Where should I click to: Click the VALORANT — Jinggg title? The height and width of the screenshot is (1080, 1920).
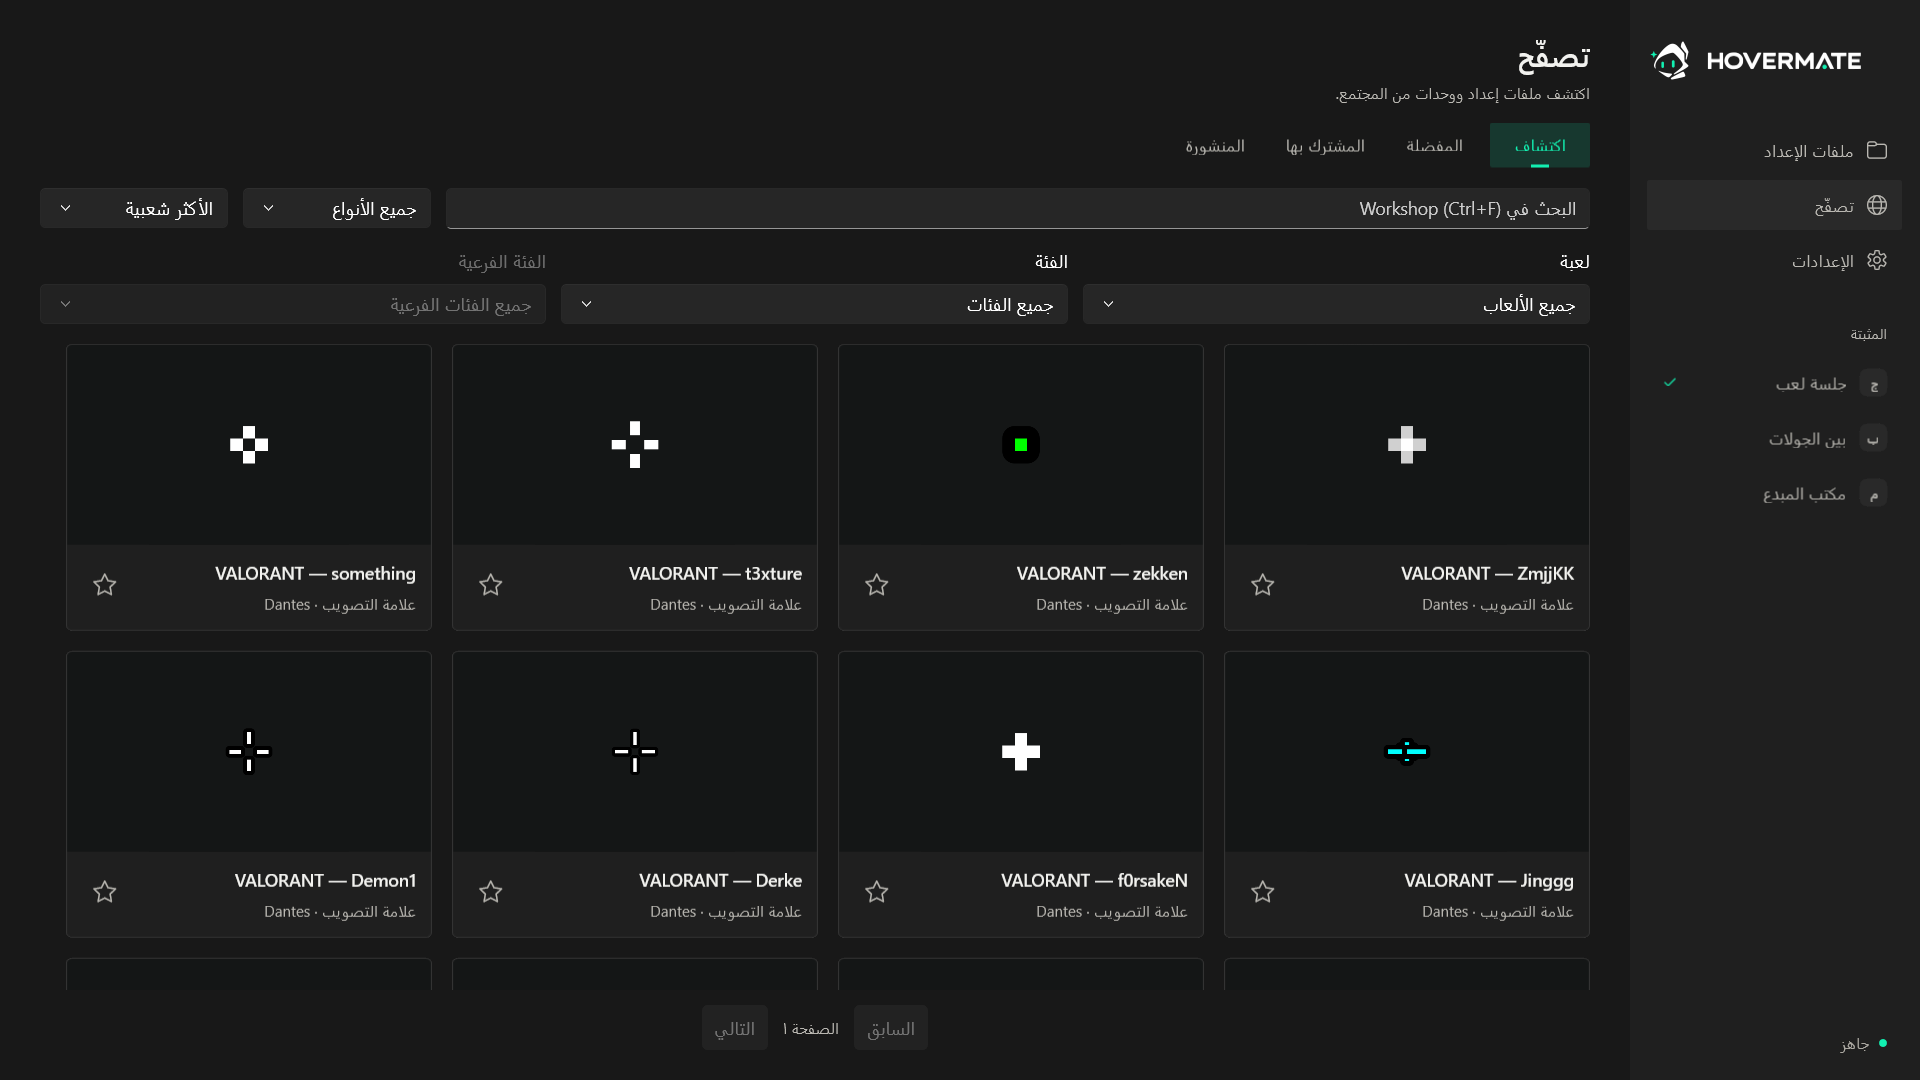click(1489, 881)
